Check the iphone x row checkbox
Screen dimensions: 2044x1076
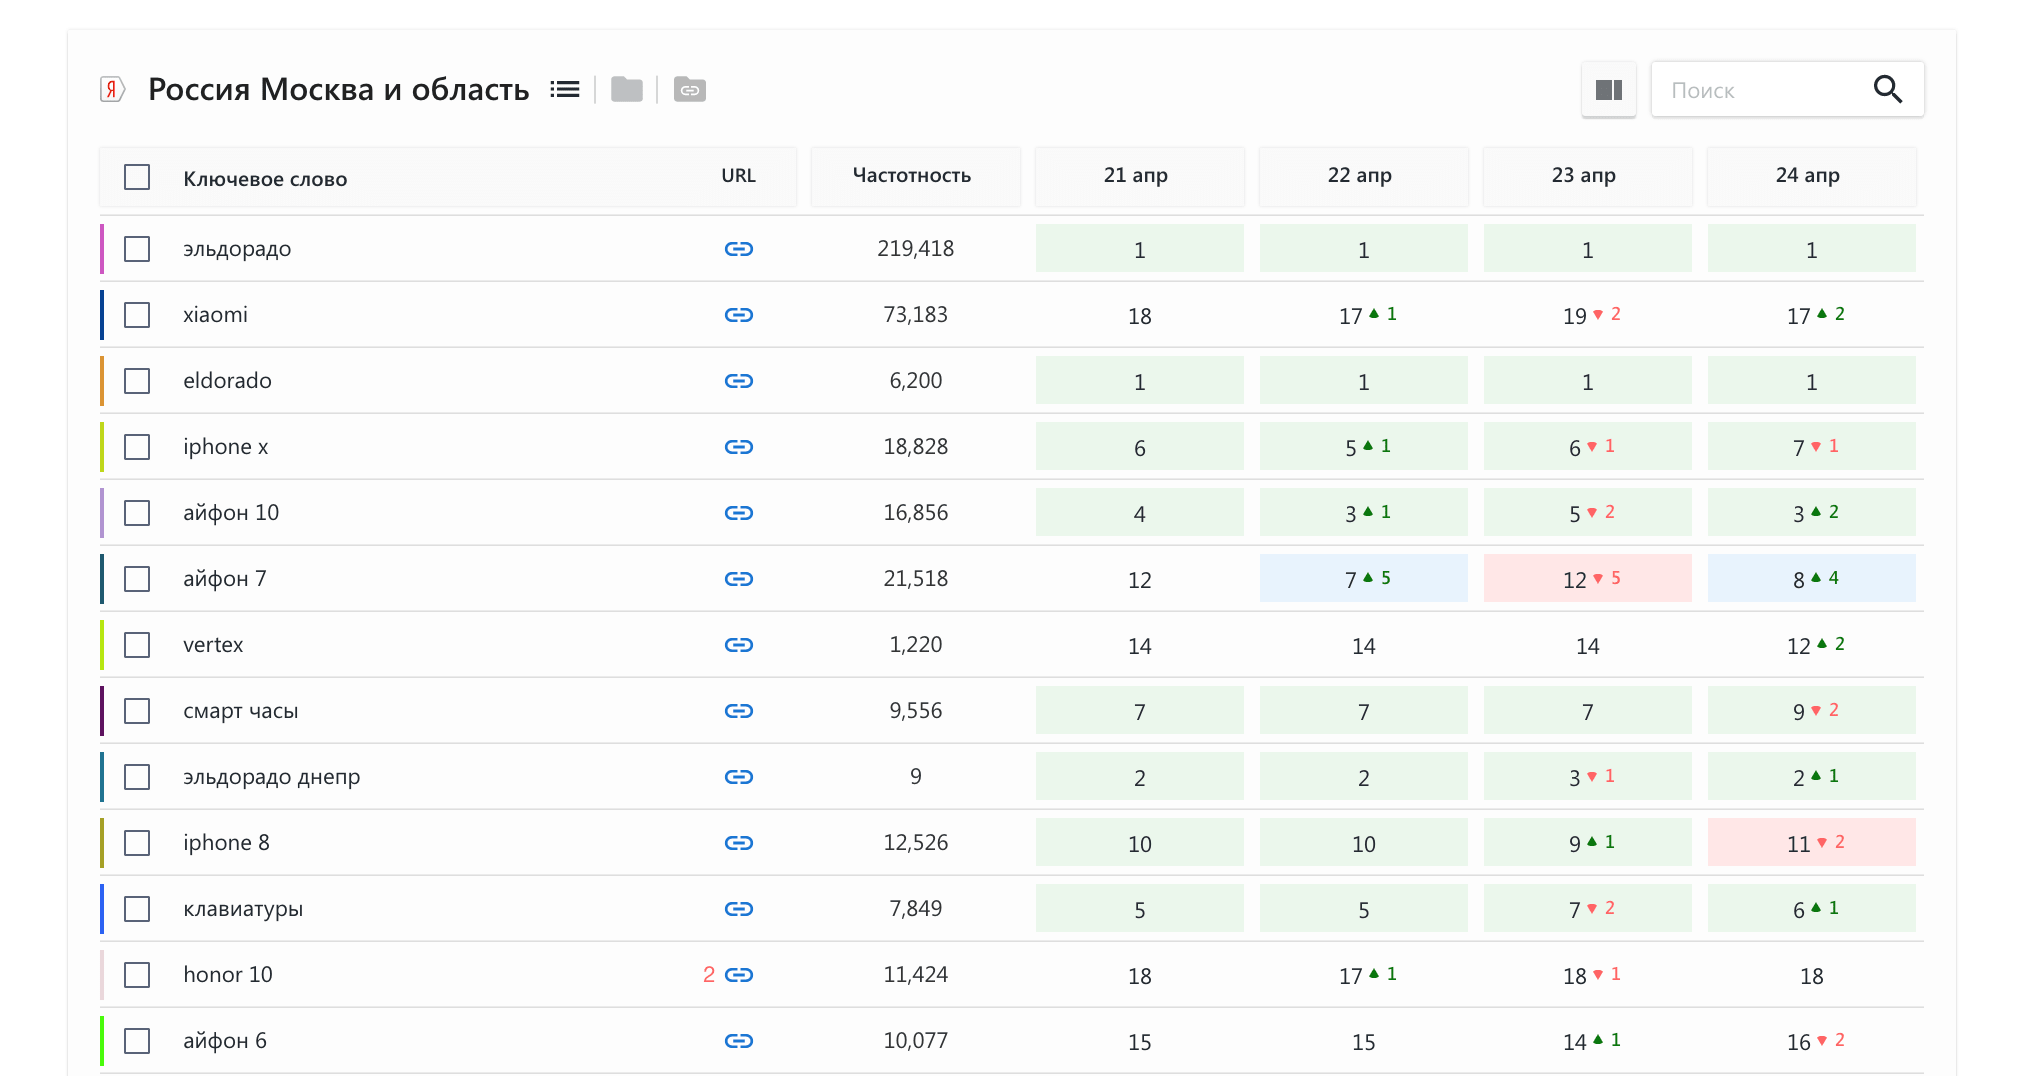pos(137,447)
